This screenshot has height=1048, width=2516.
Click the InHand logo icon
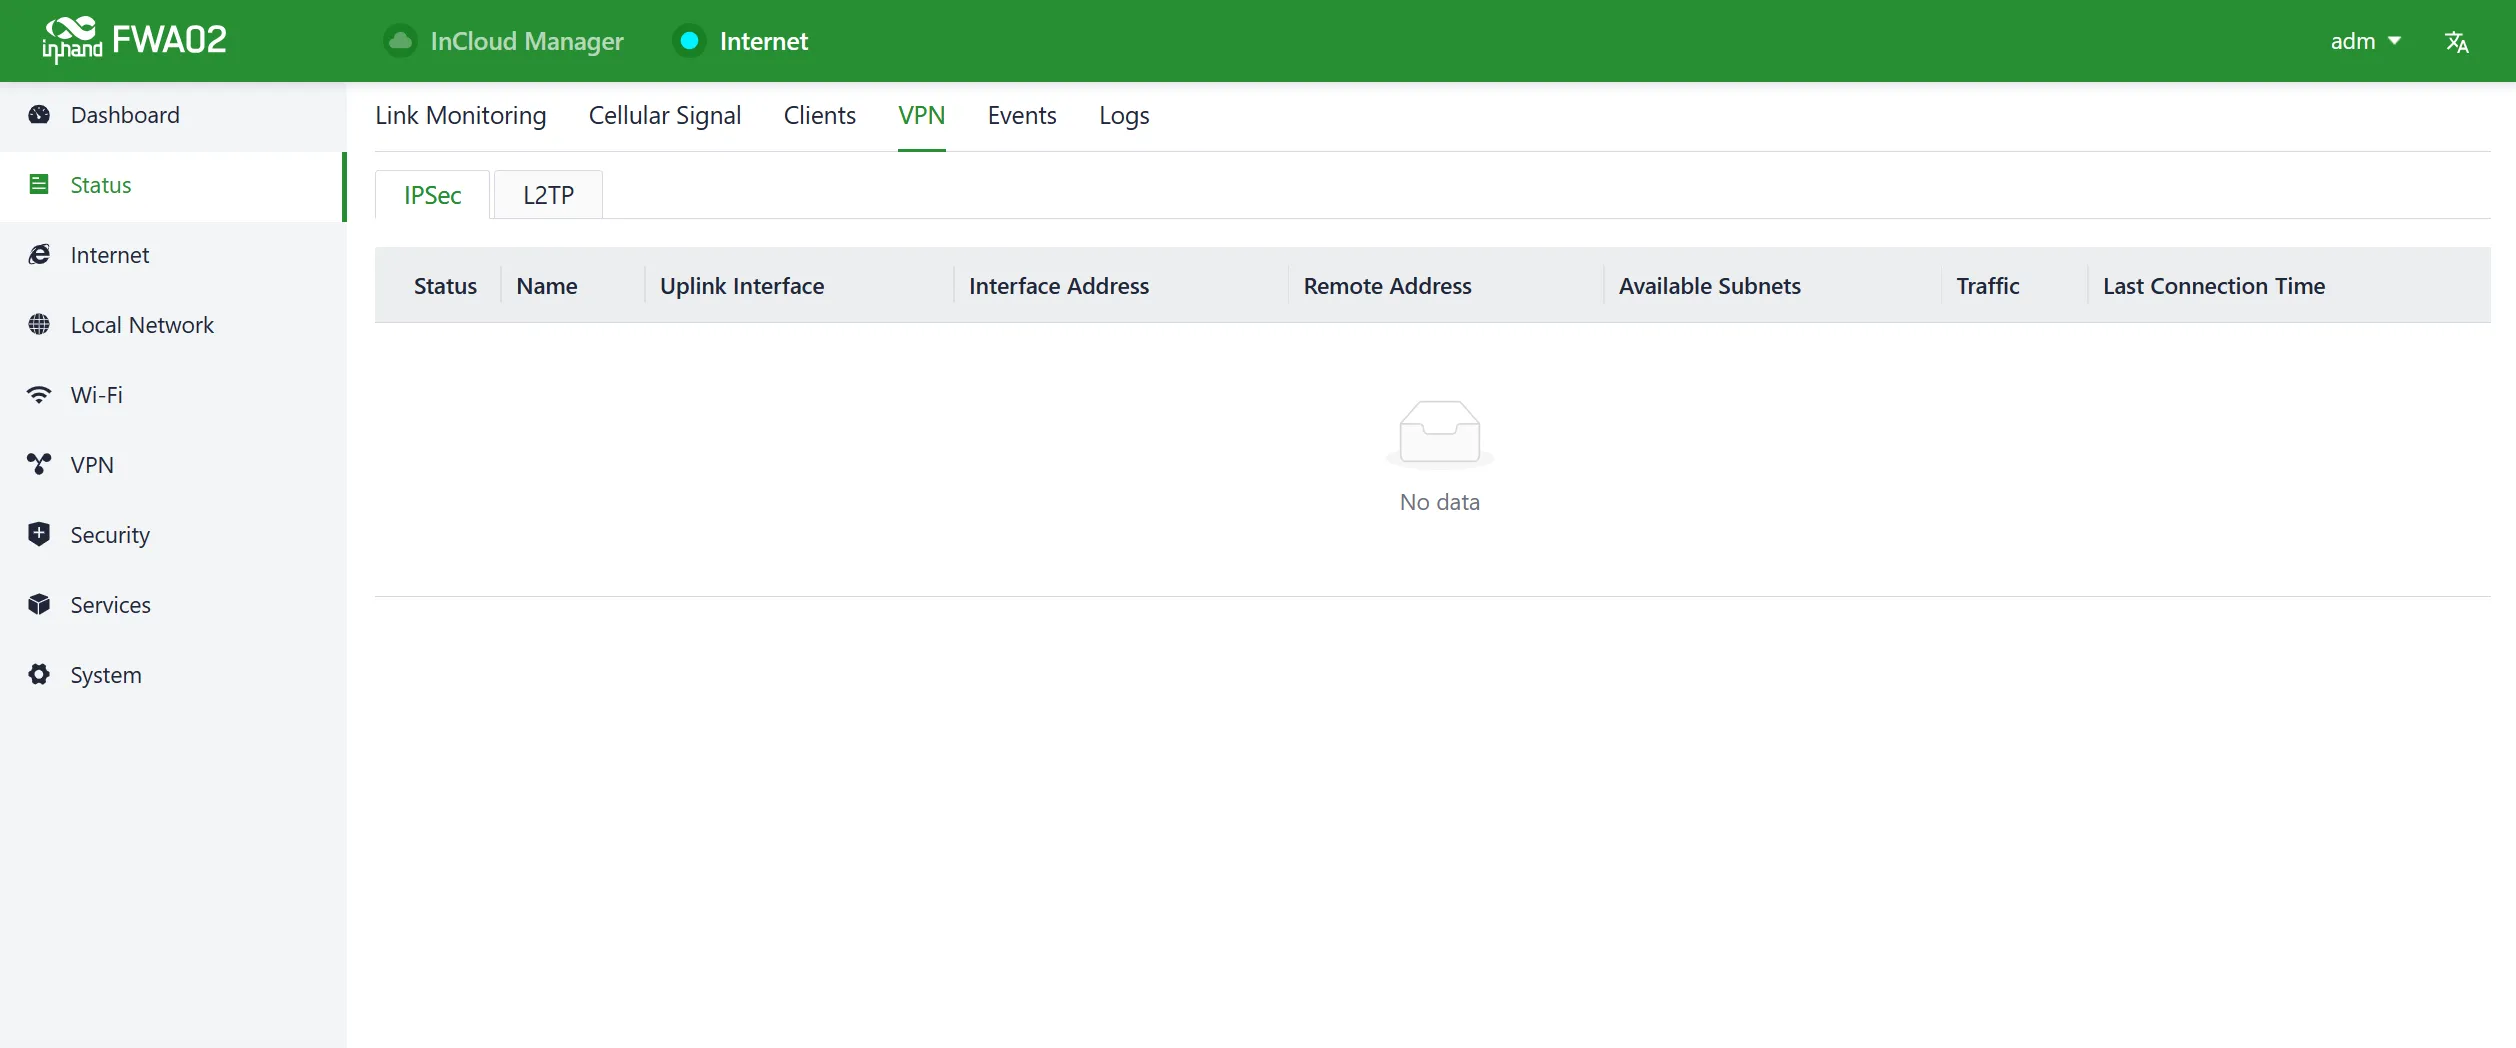coord(72,40)
